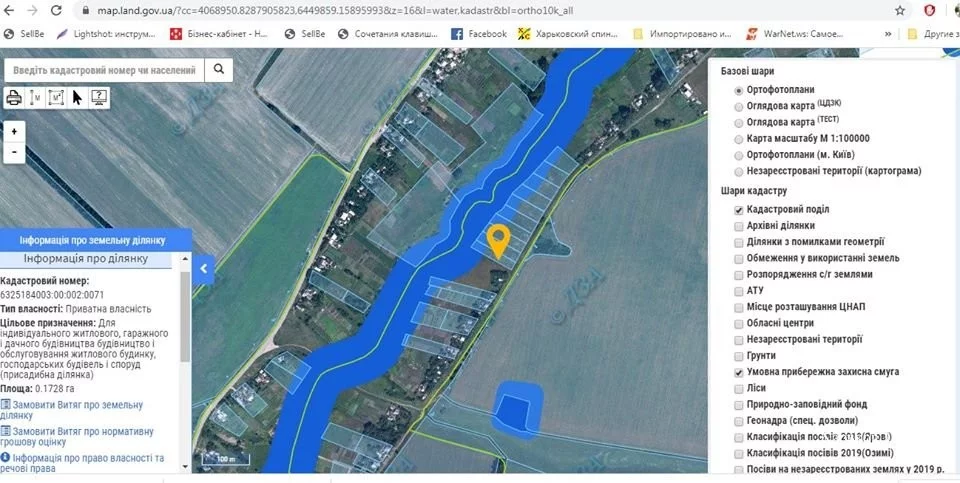Select Карта масштабу М 1:100000 base layer

(739, 139)
